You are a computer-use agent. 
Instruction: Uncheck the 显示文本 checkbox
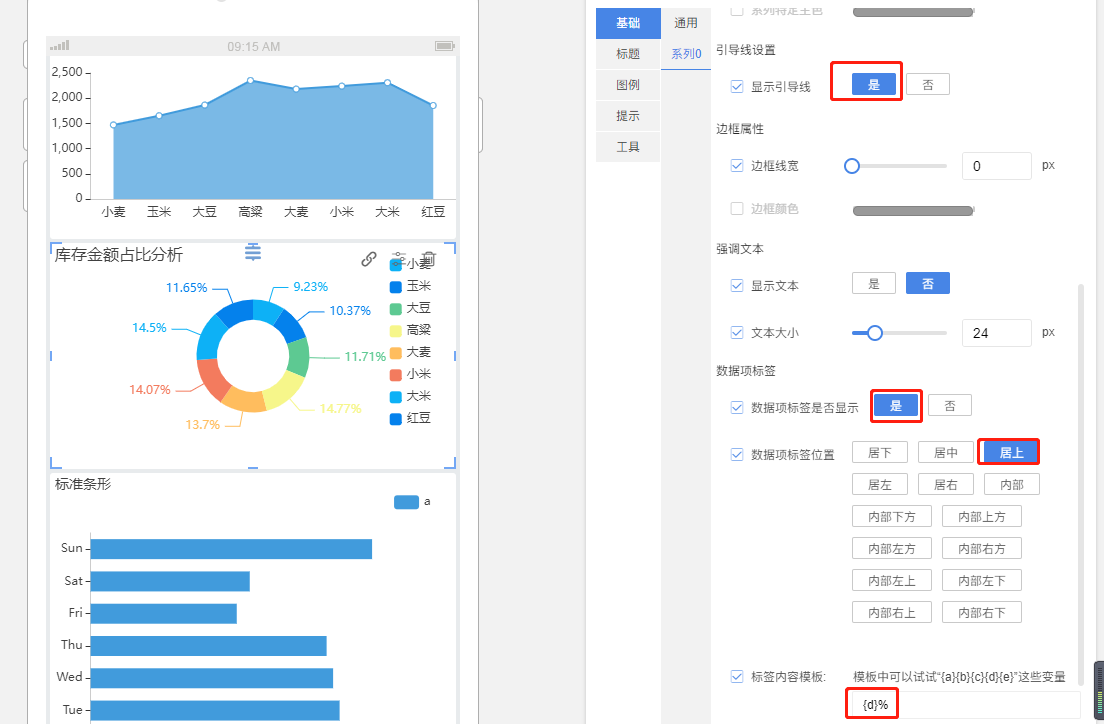[737, 285]
